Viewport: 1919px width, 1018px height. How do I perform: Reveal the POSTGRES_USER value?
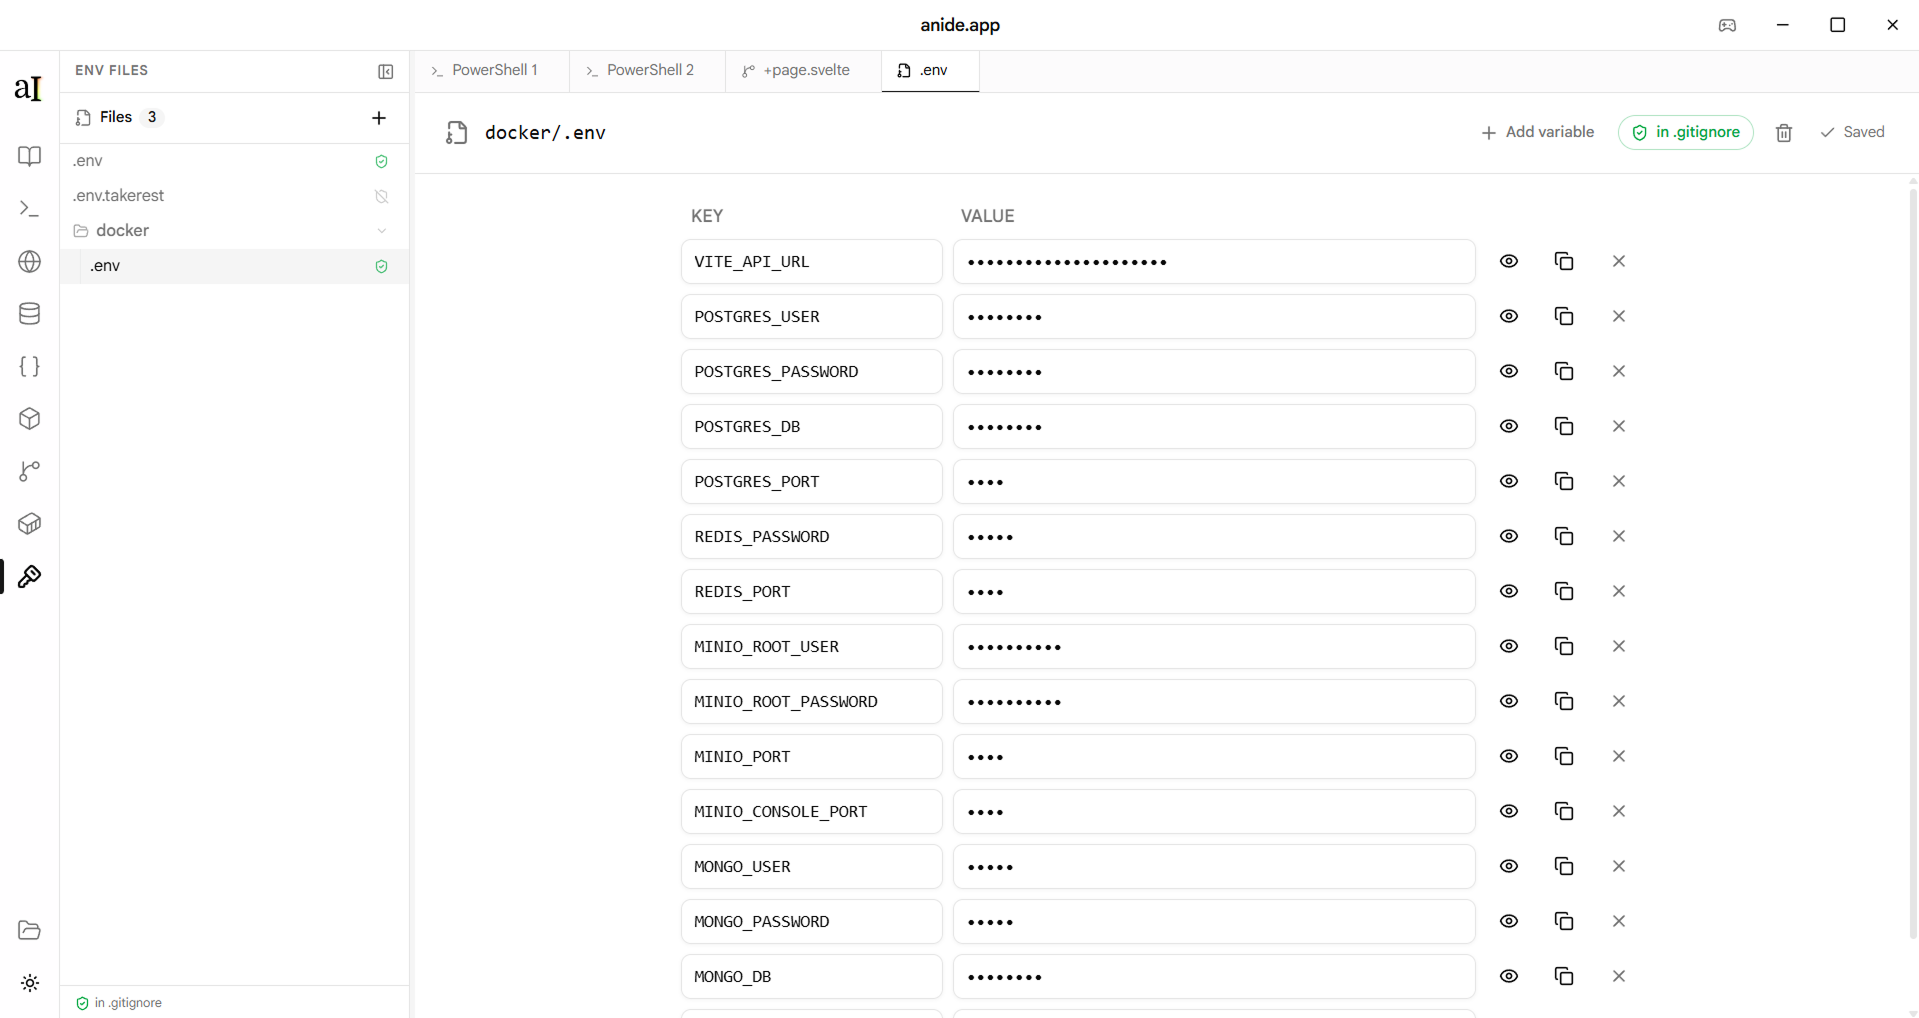pyautogui.click(x=1509, y=316)
